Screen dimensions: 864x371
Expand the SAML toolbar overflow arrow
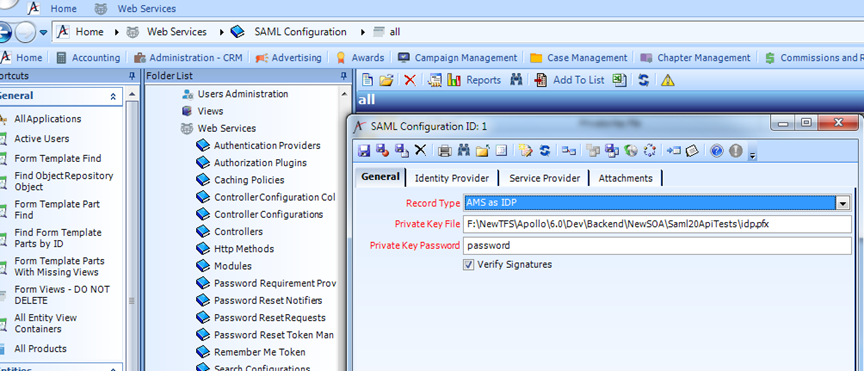pyautogui.click(x=752, y=155)
